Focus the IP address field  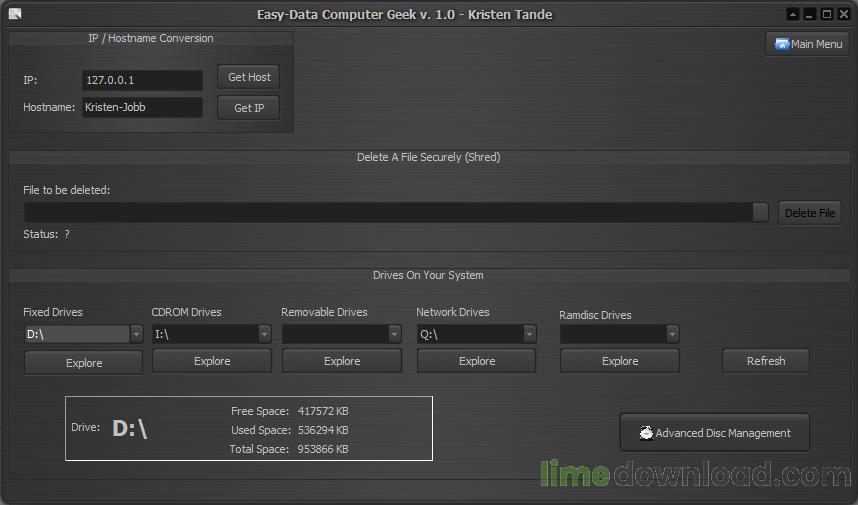[142, 80]
